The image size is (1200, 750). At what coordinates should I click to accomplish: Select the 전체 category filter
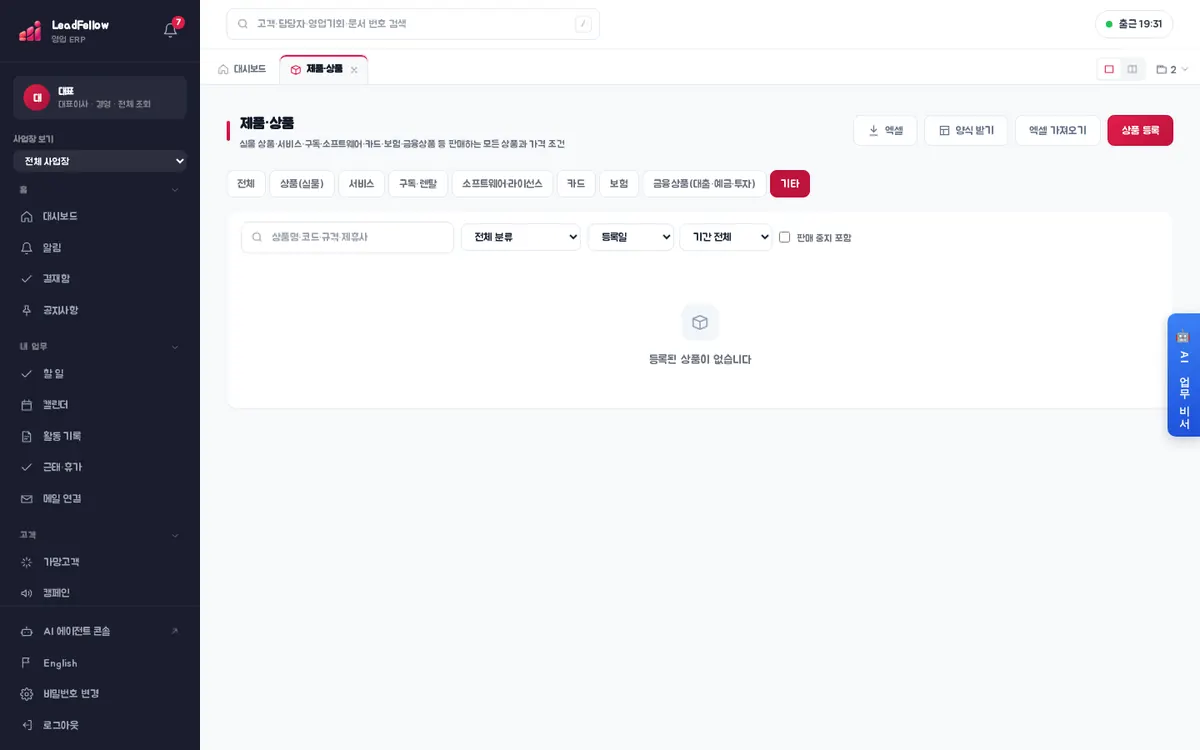pyautogui.click(x=246, y=183)
